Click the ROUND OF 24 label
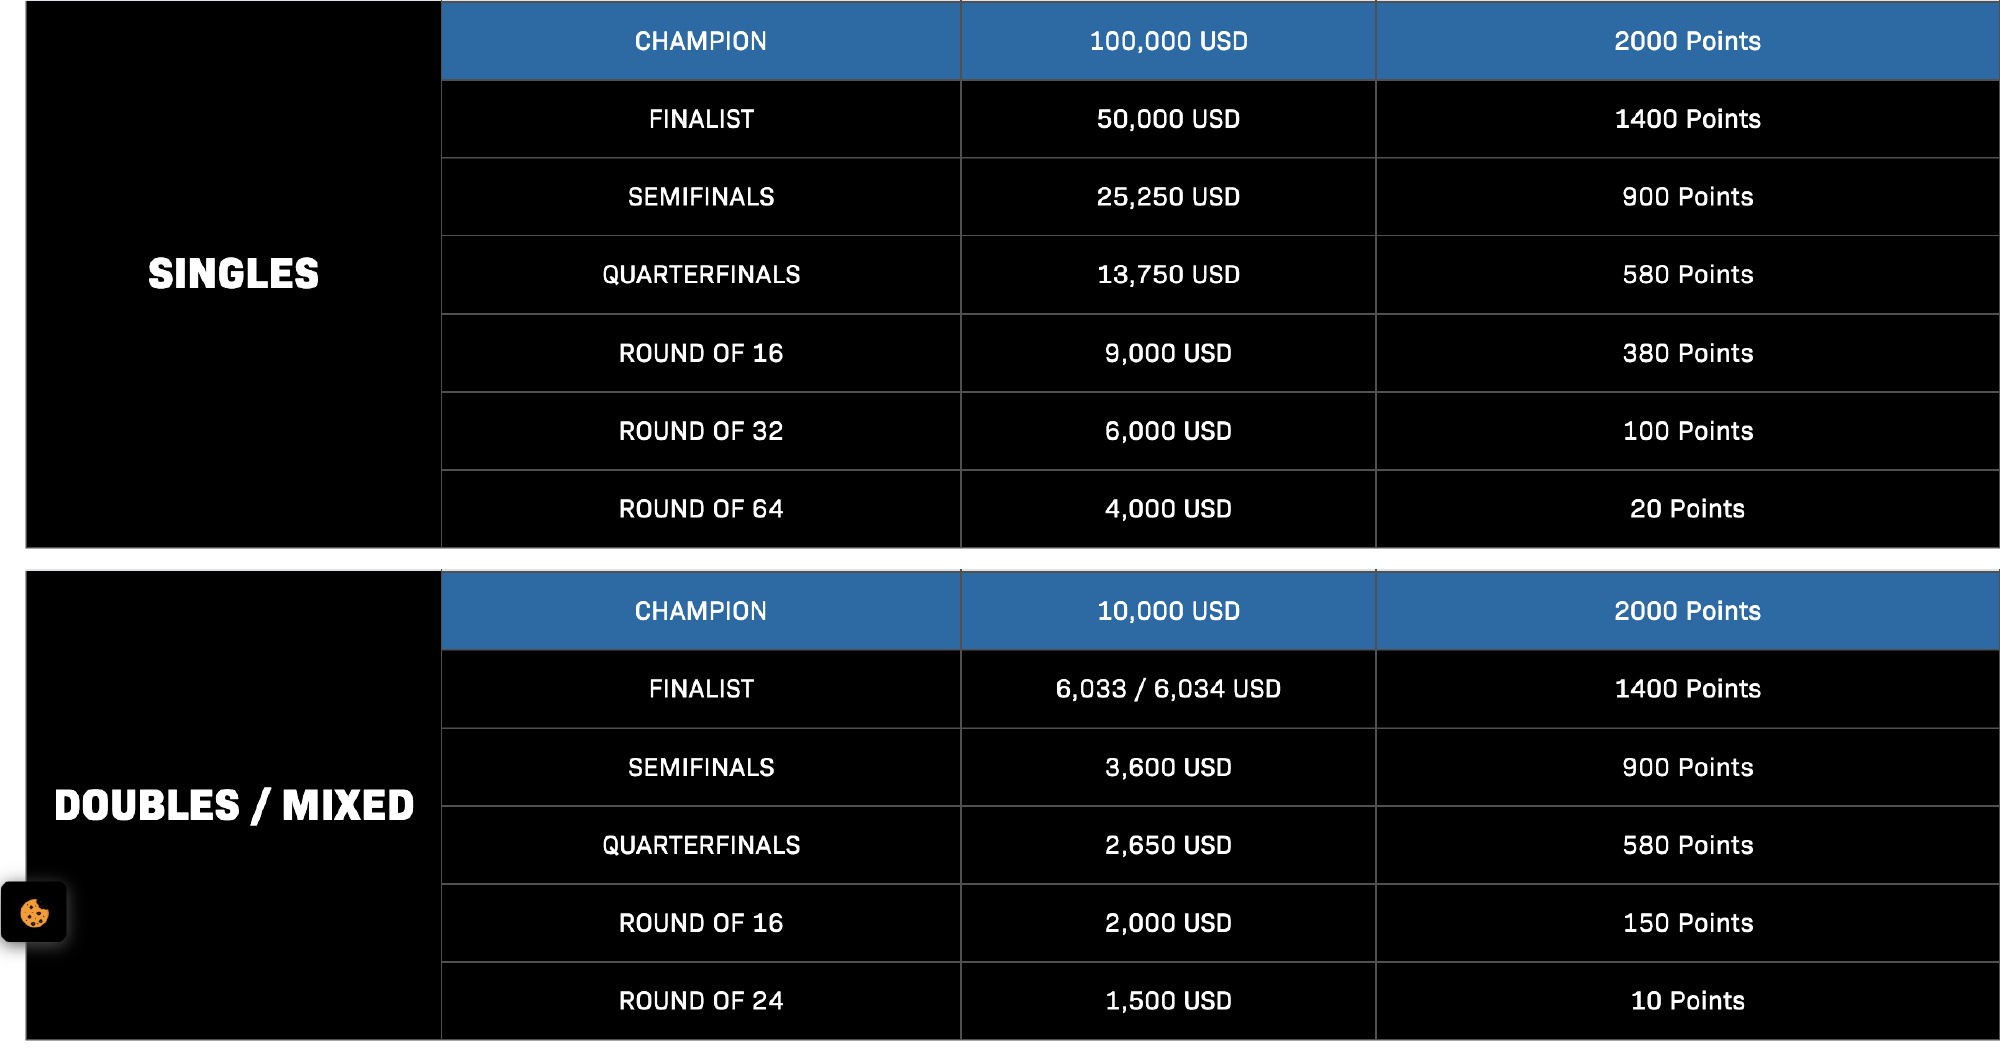 (x=701, y=1001)
